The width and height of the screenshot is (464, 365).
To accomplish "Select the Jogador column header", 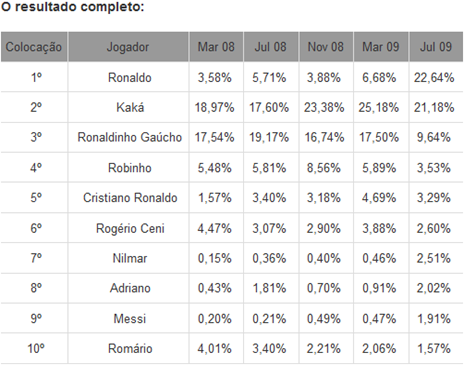I will pos(128,47).
